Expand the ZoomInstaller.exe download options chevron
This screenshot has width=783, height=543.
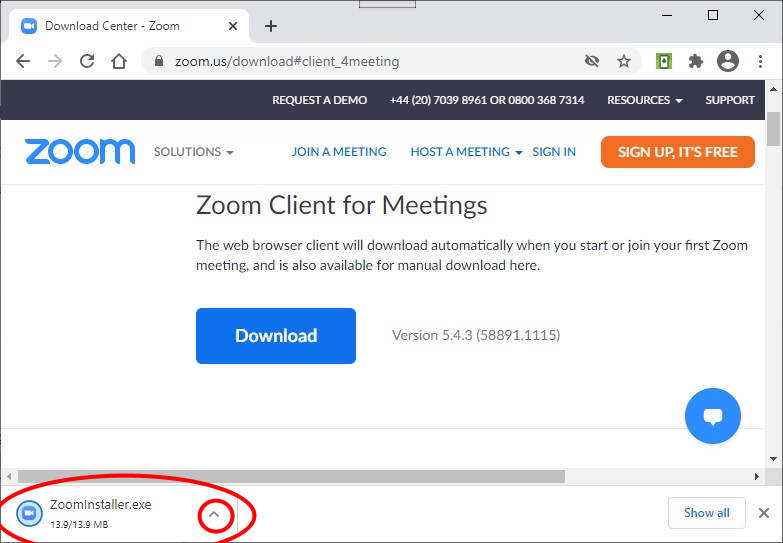214,514
